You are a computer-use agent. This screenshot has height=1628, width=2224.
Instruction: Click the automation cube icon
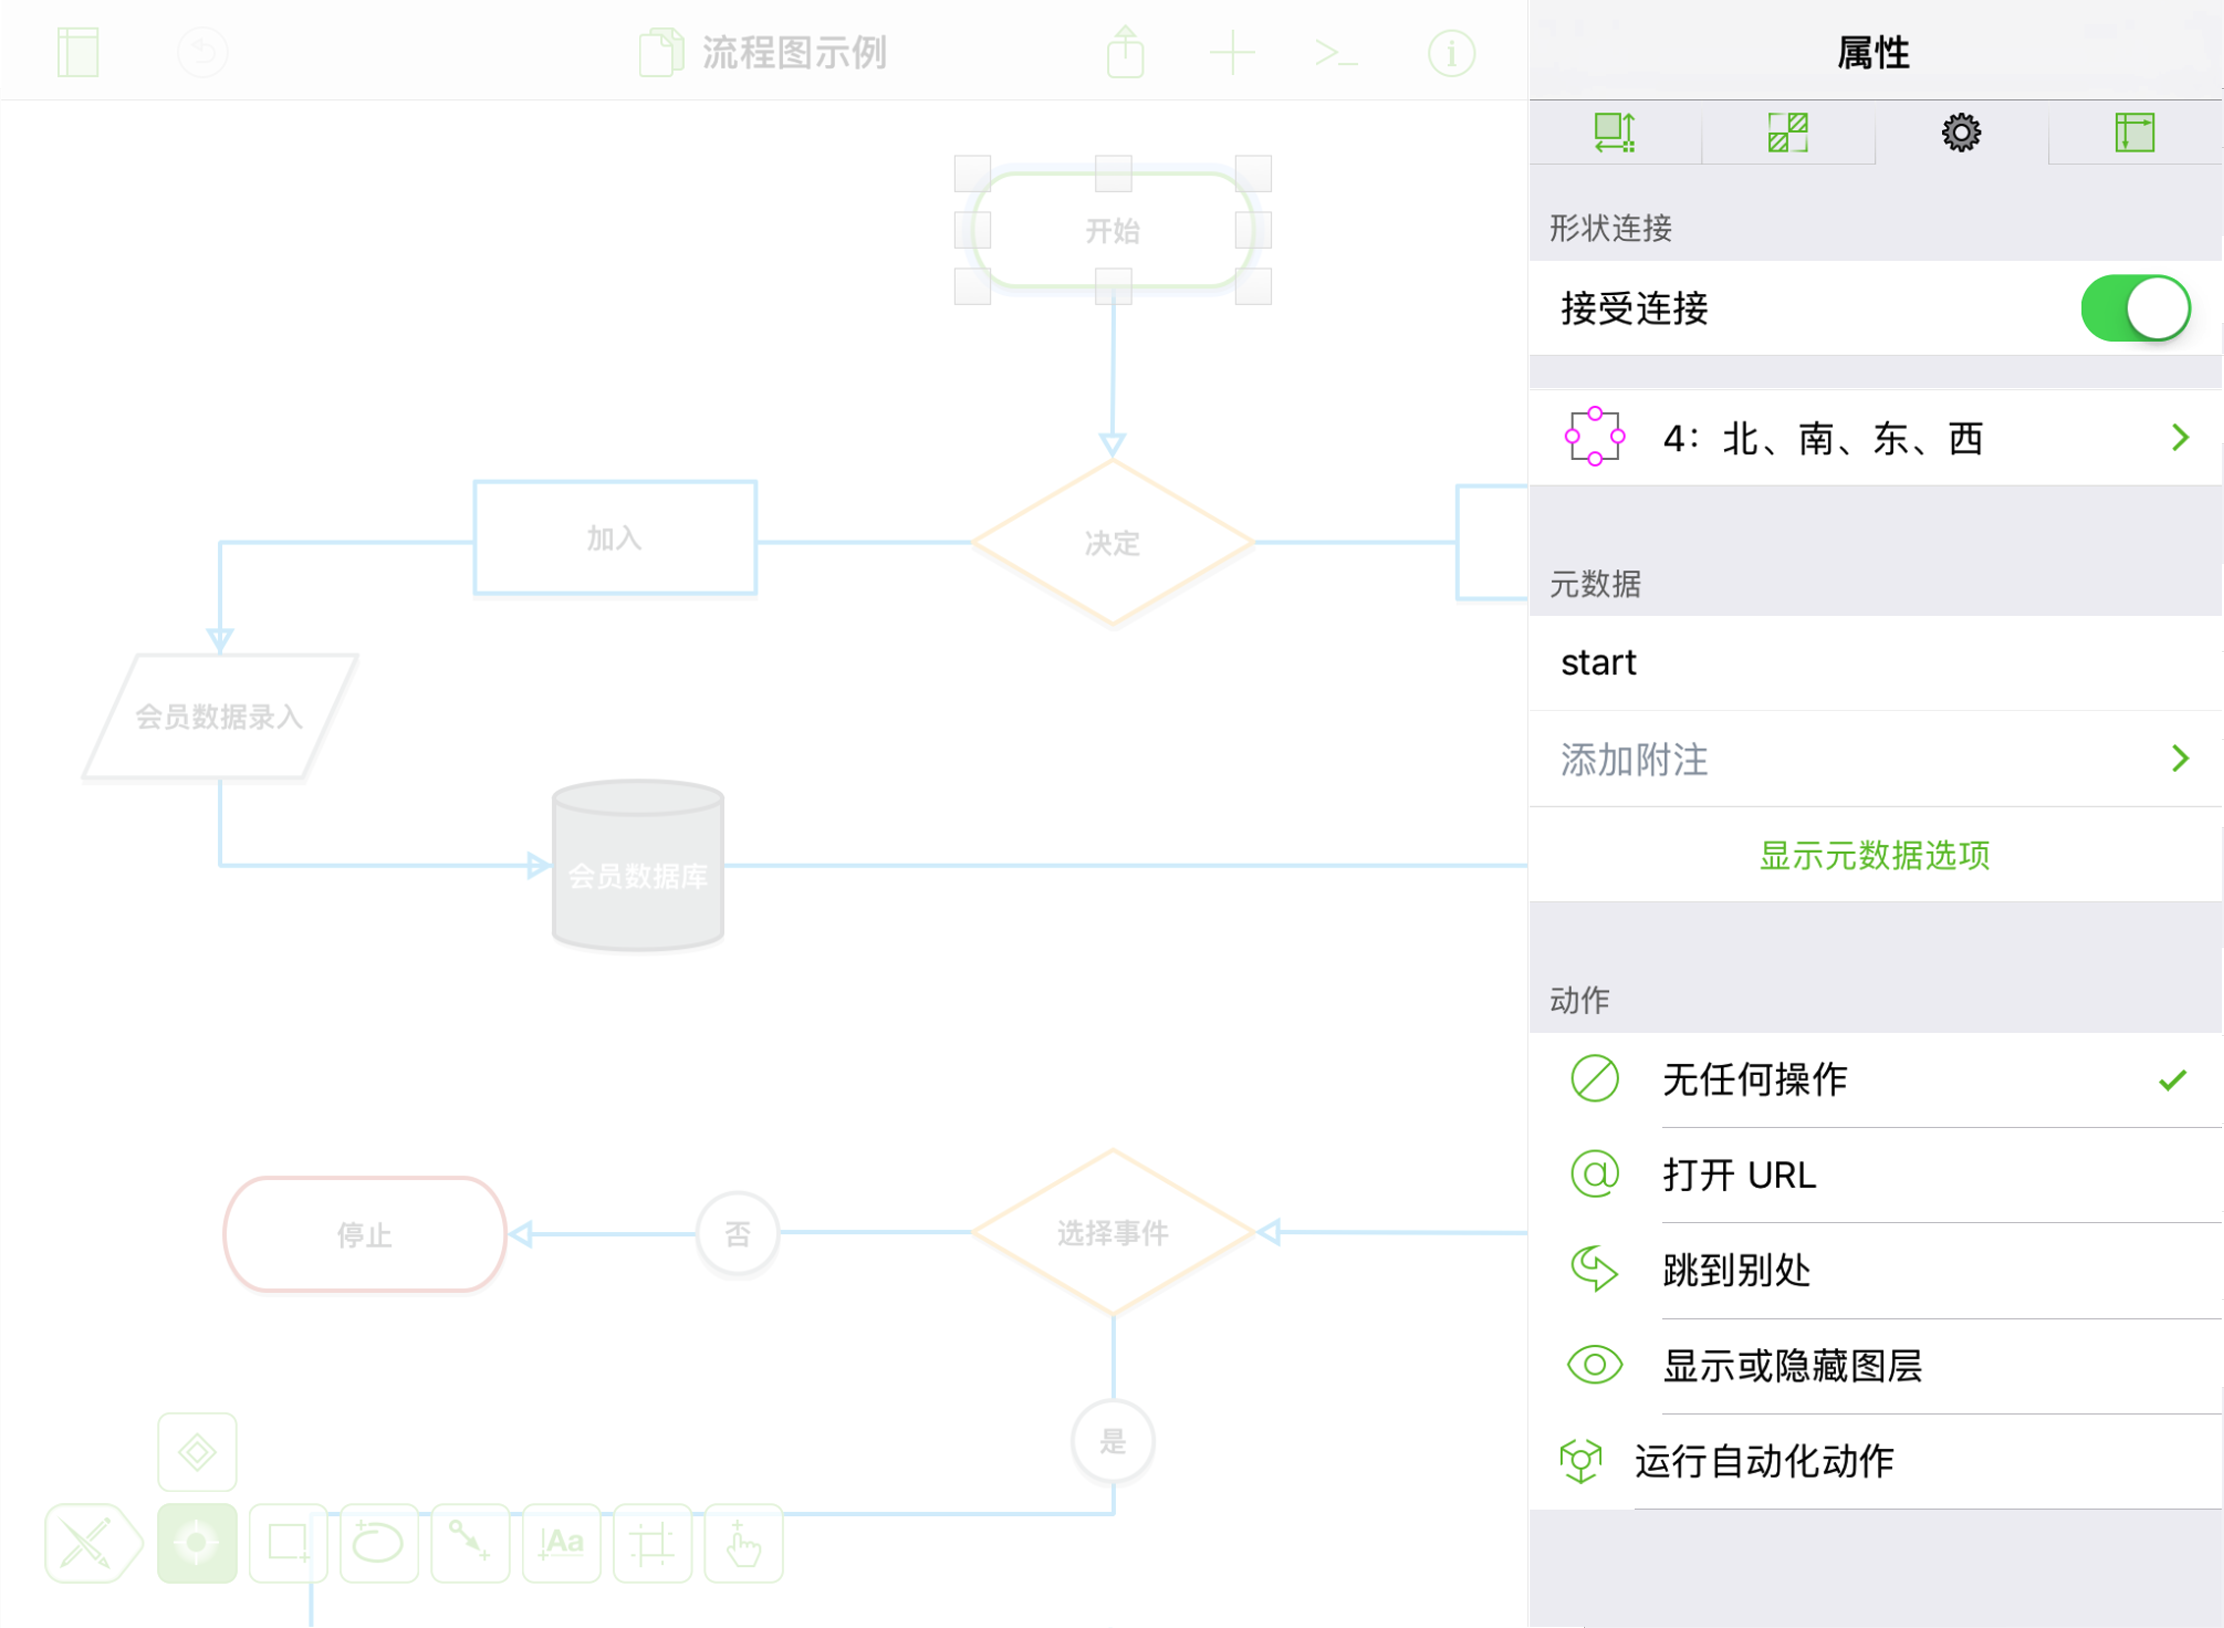(x=1581, y=1461)
